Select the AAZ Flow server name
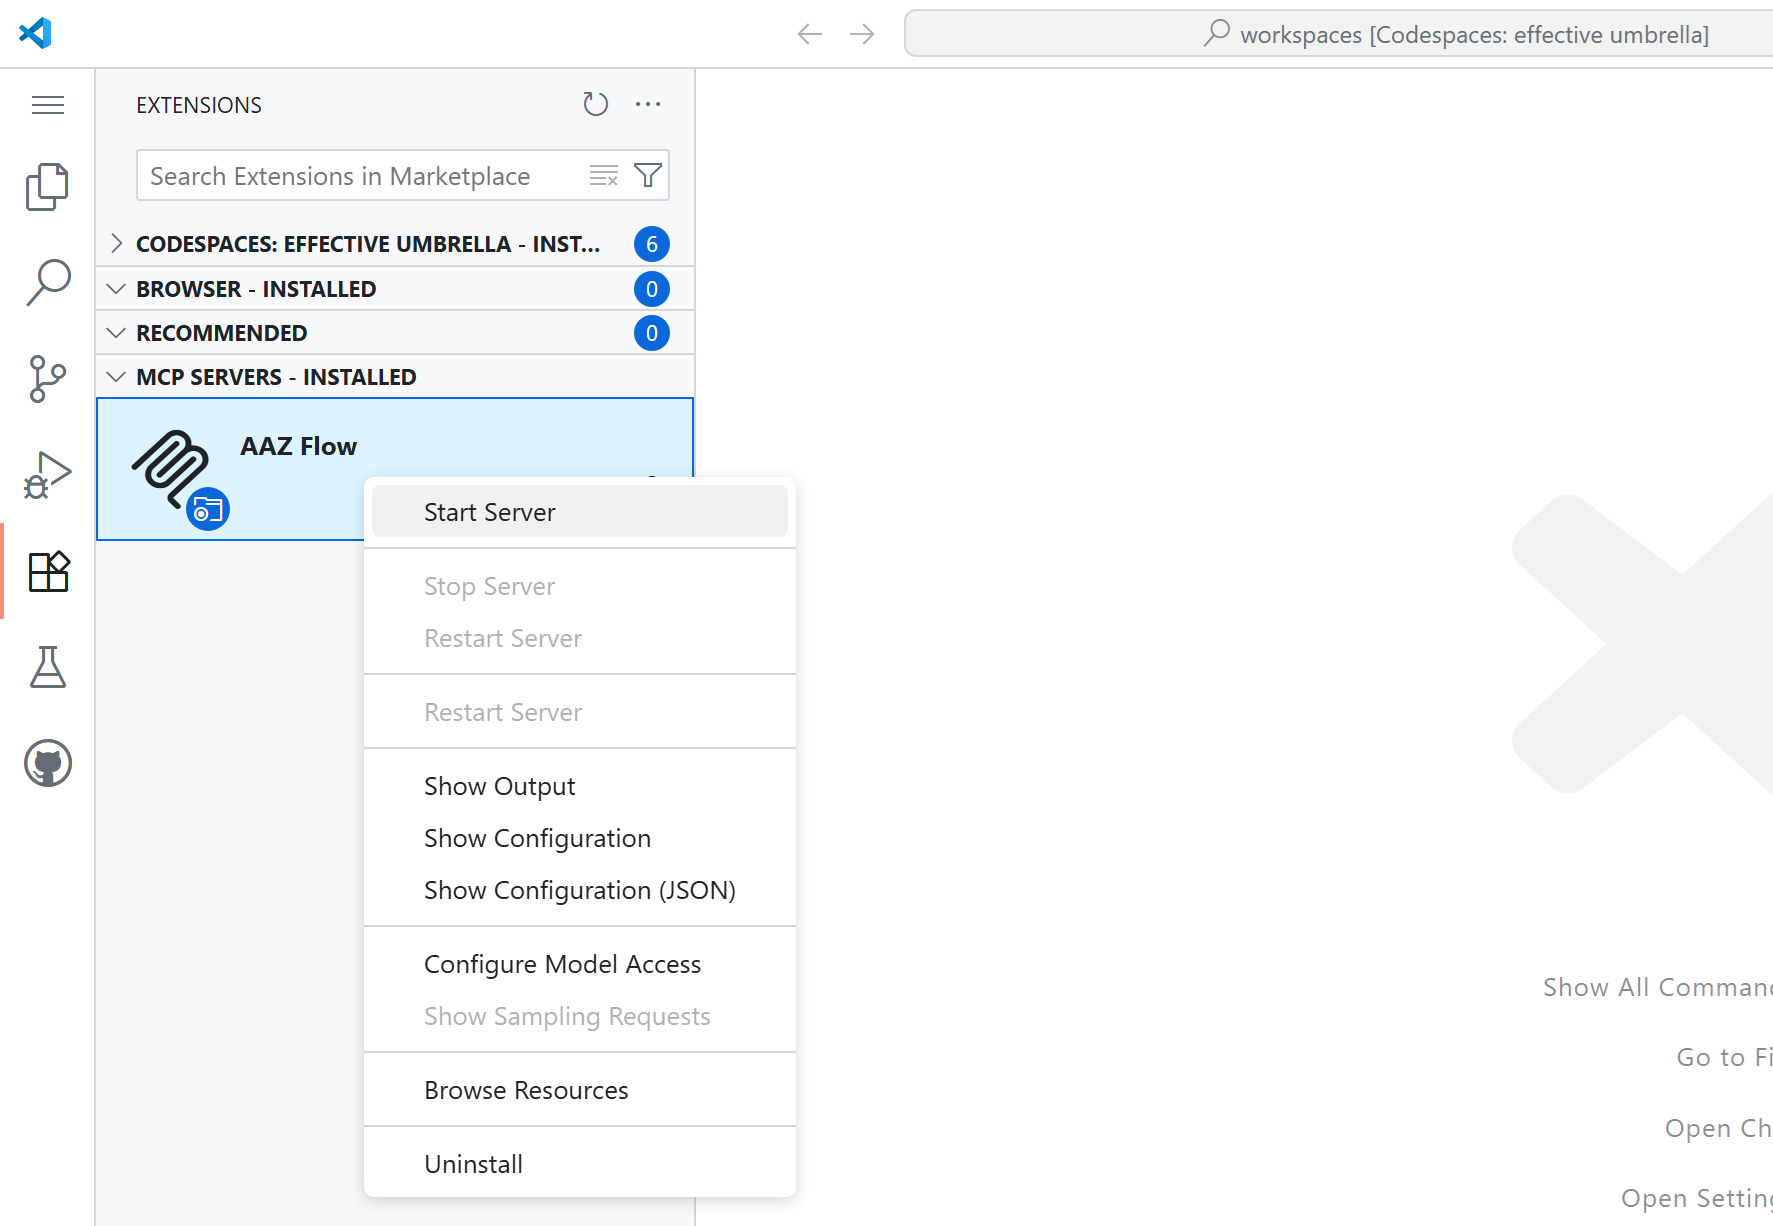The width and height of the screenshot is (1773, 1226). click(298, 446)
